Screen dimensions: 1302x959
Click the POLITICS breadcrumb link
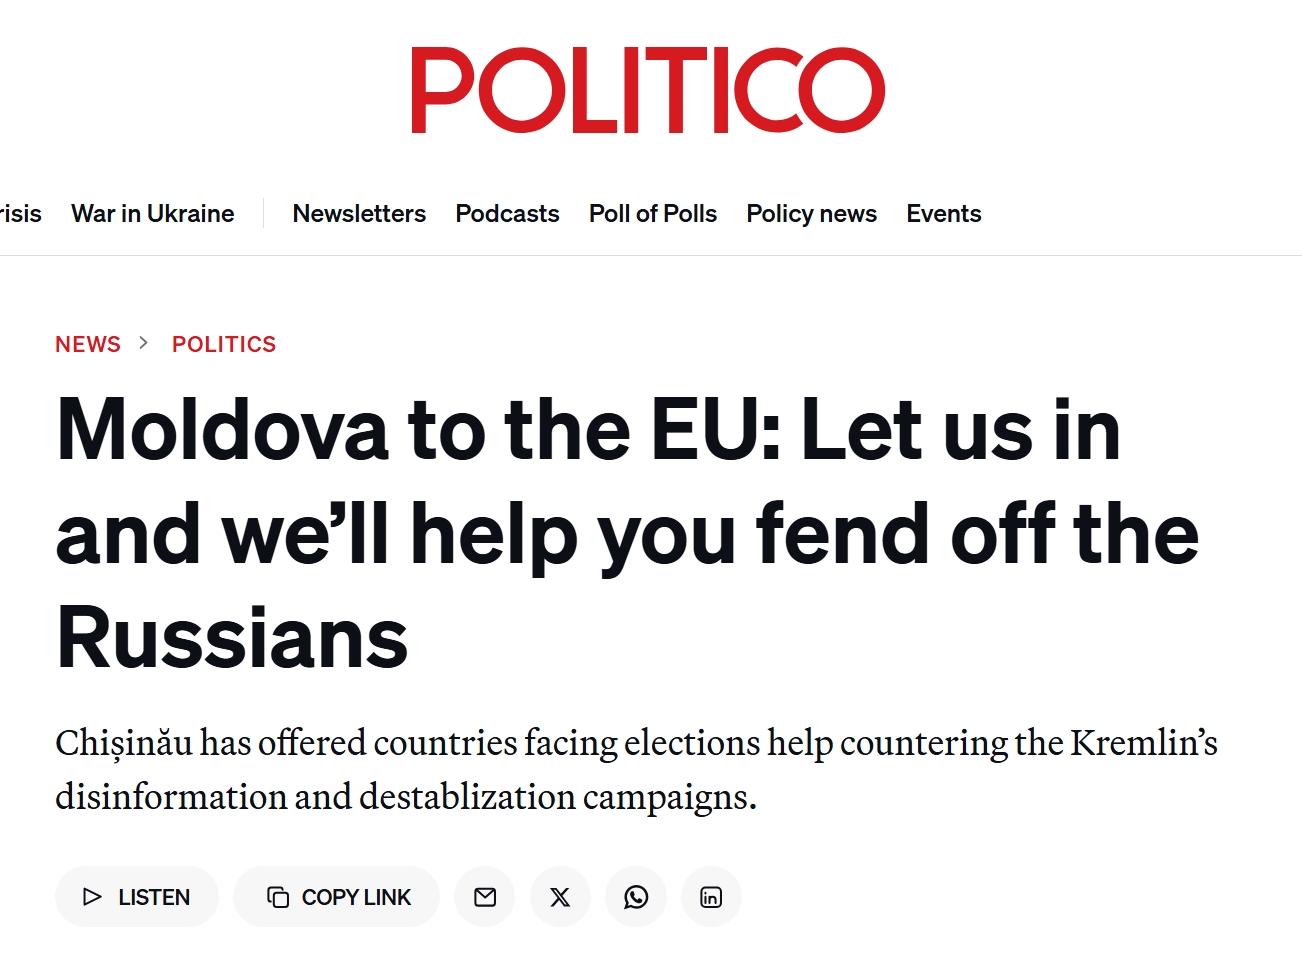click(224, 344)
